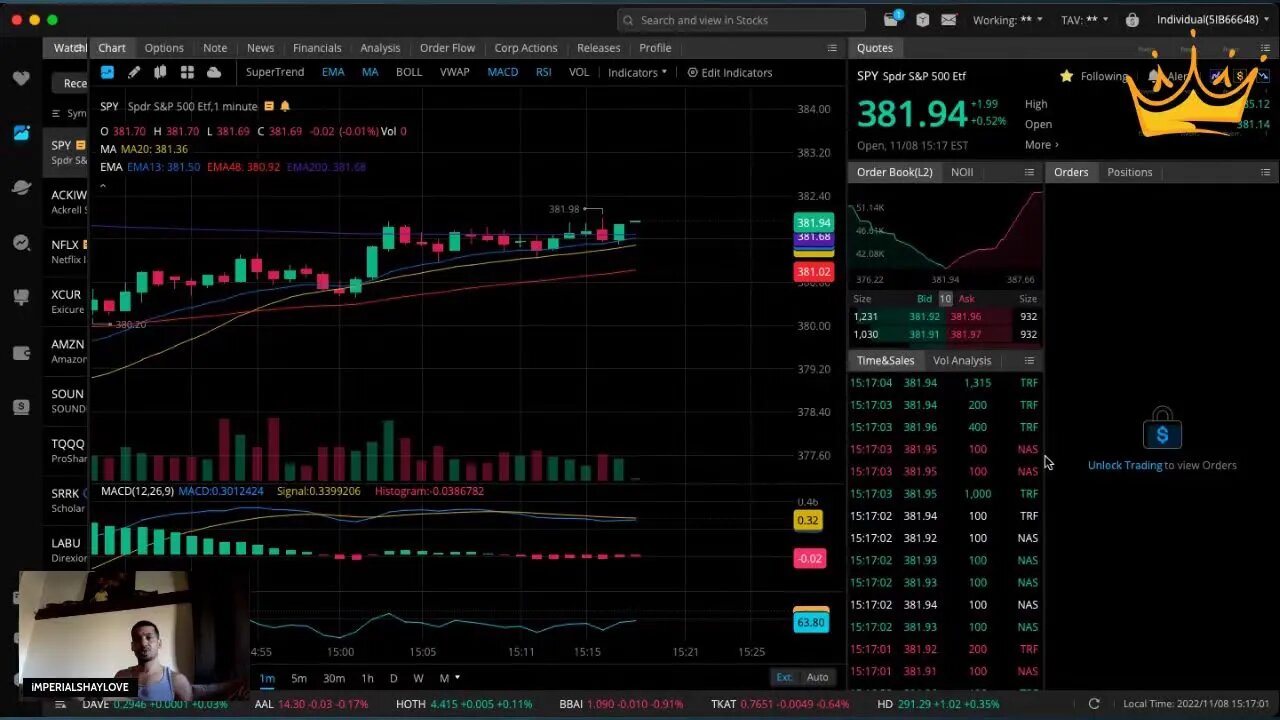1280x720 pixels.
Task: Open the notifications folder icon in top bar
Action: (891, 19)
